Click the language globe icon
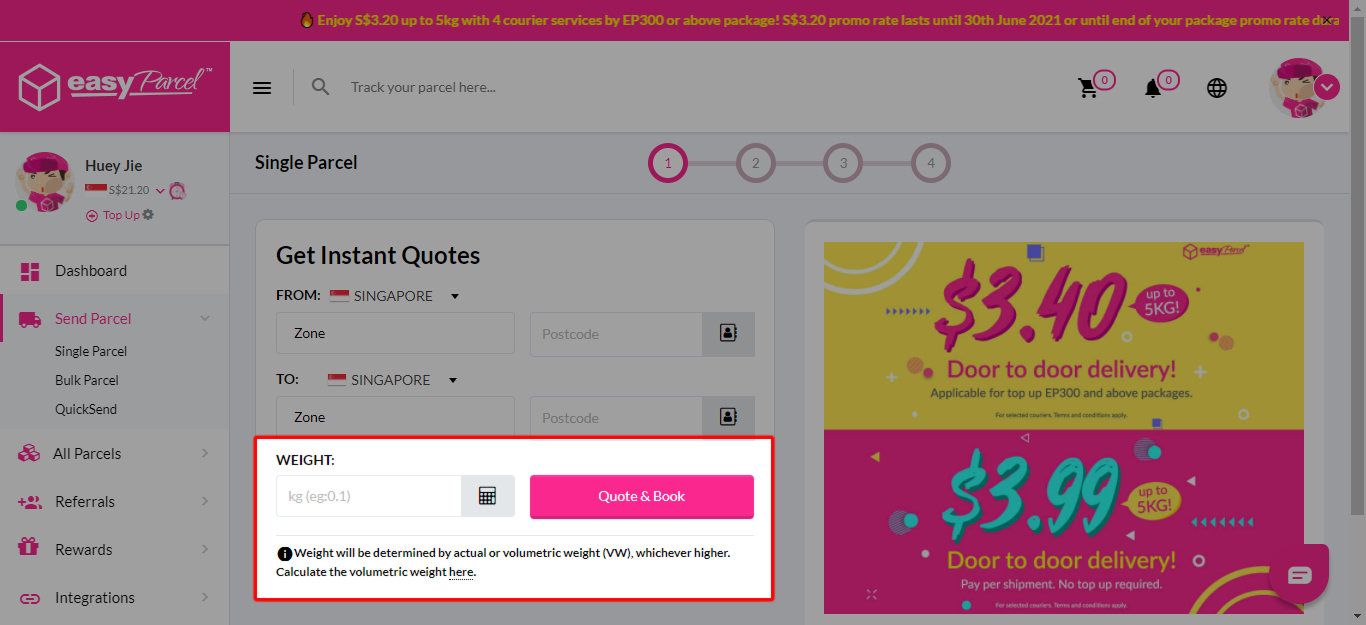This screenshot has width=1366, height=625. 1216,88
